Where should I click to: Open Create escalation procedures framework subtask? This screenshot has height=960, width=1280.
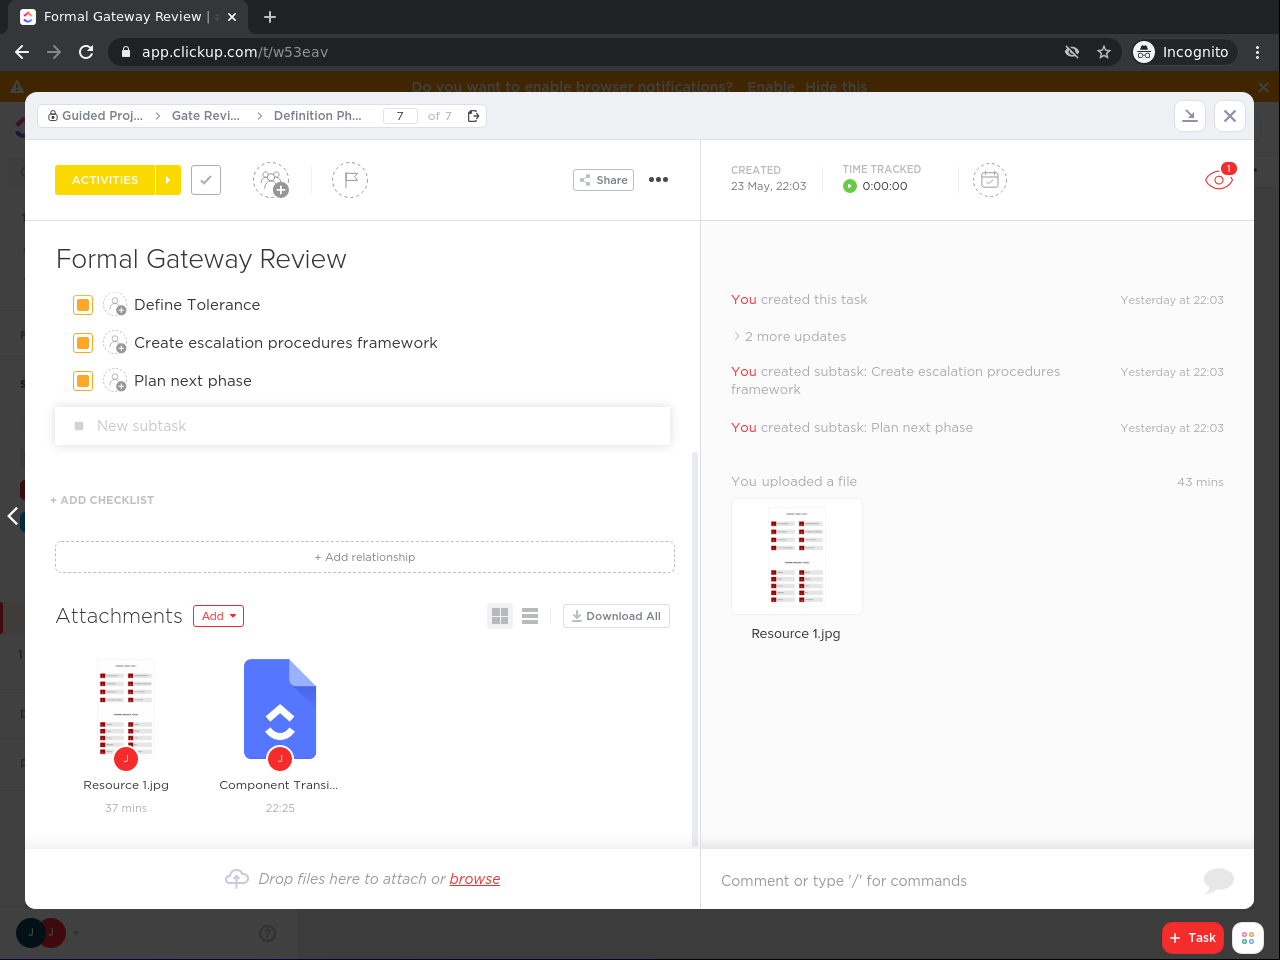point(286,343)
